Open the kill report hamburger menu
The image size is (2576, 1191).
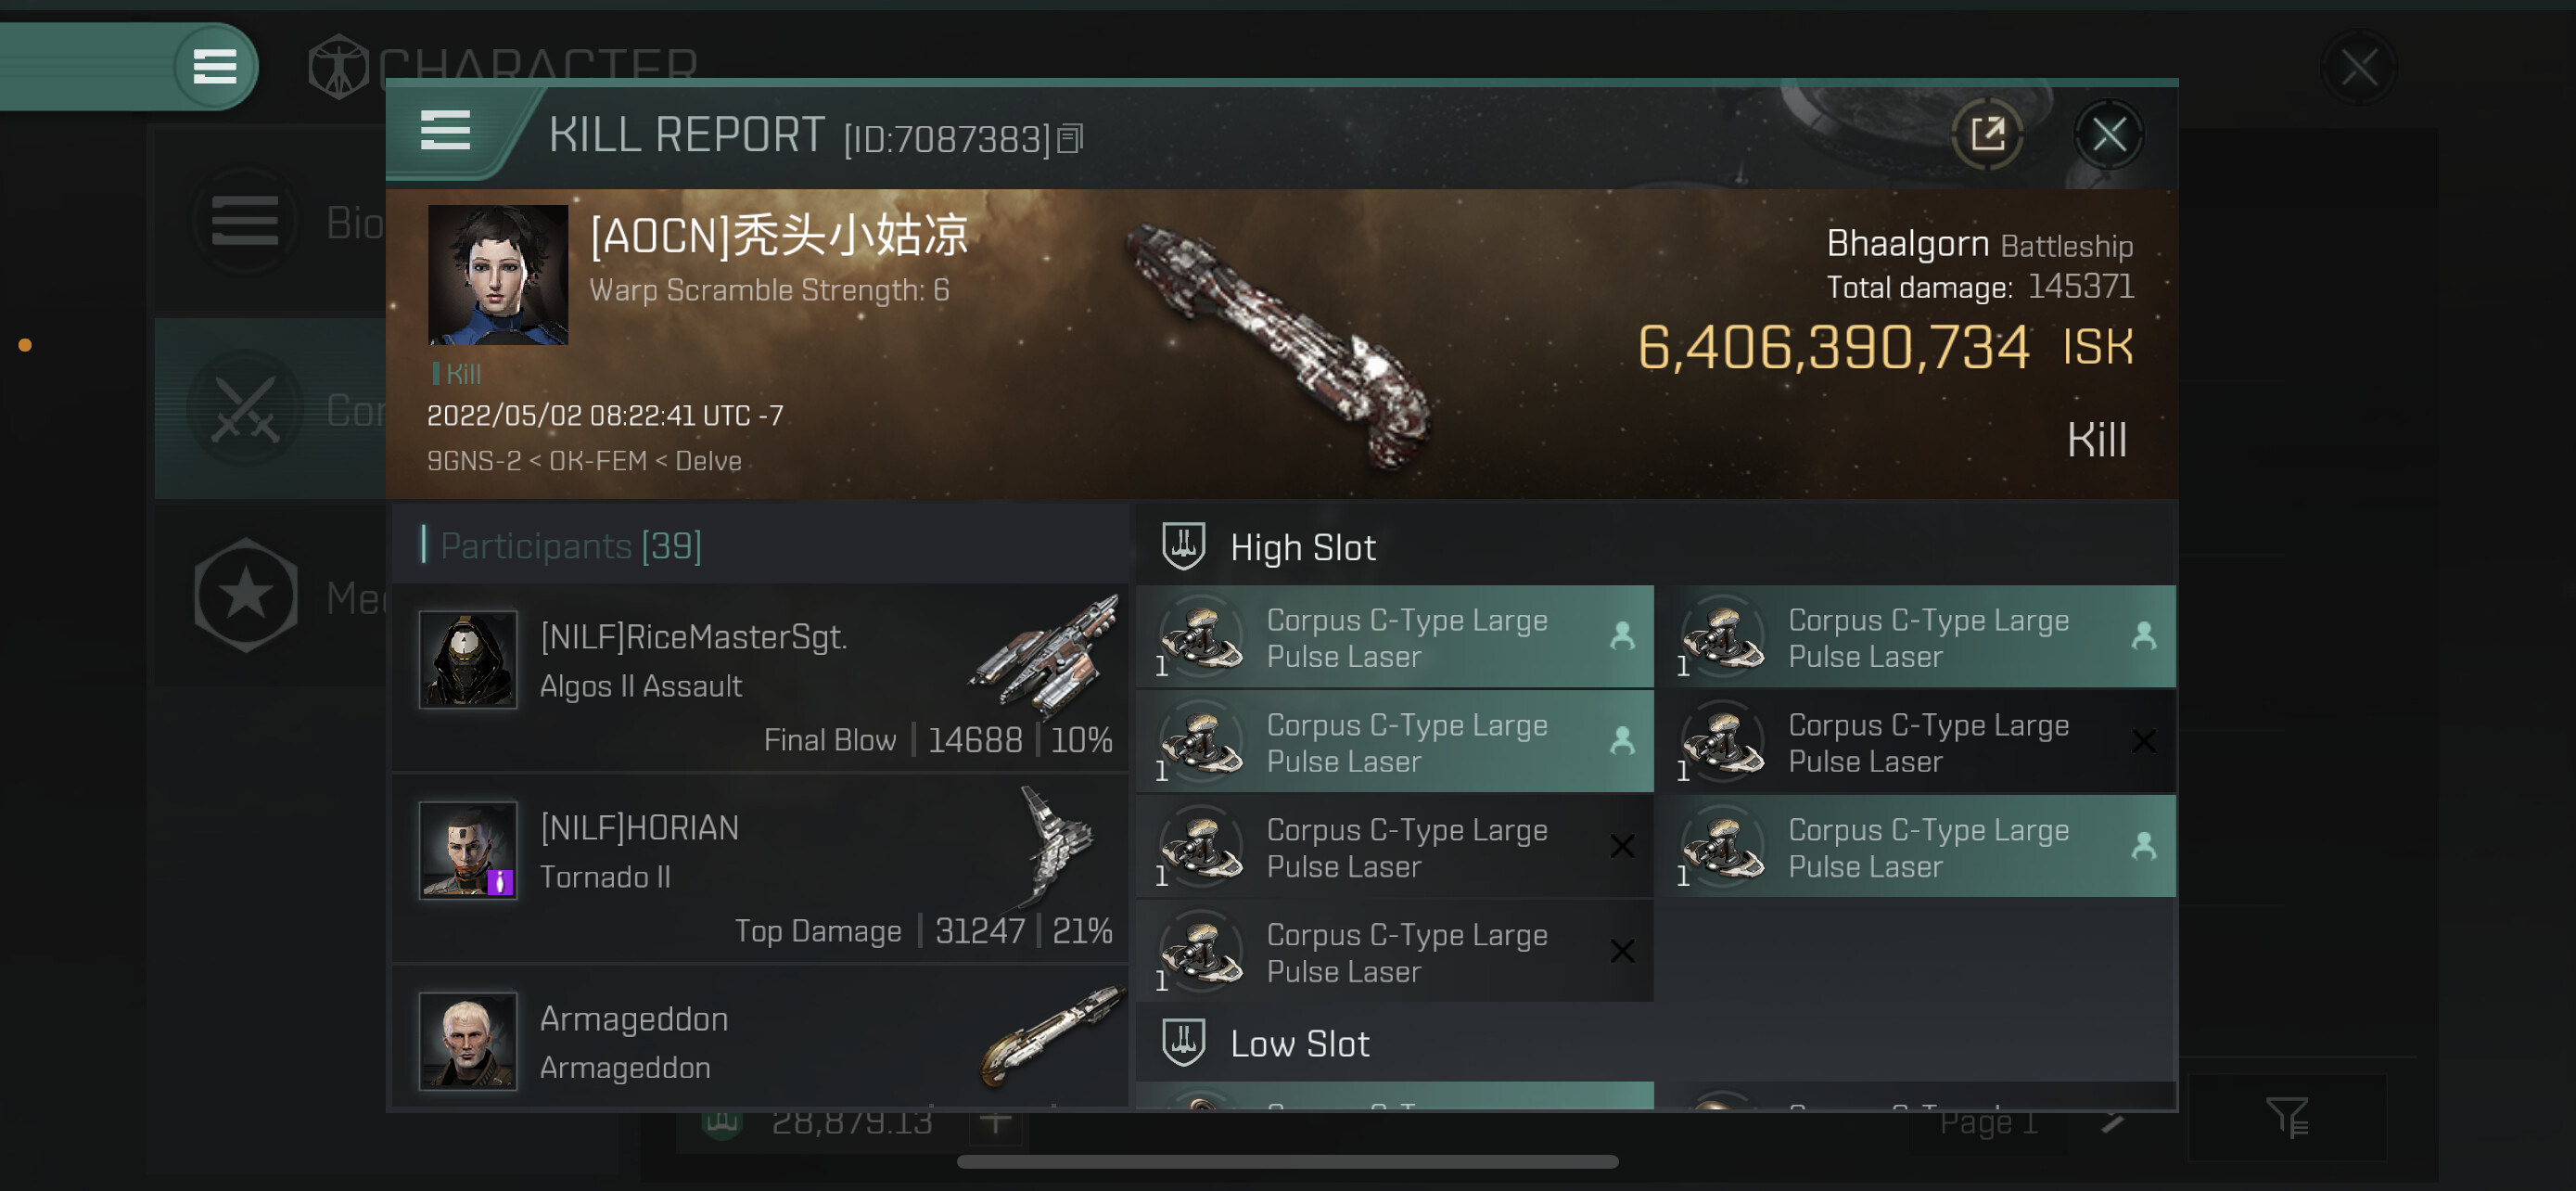click(445, 131)
